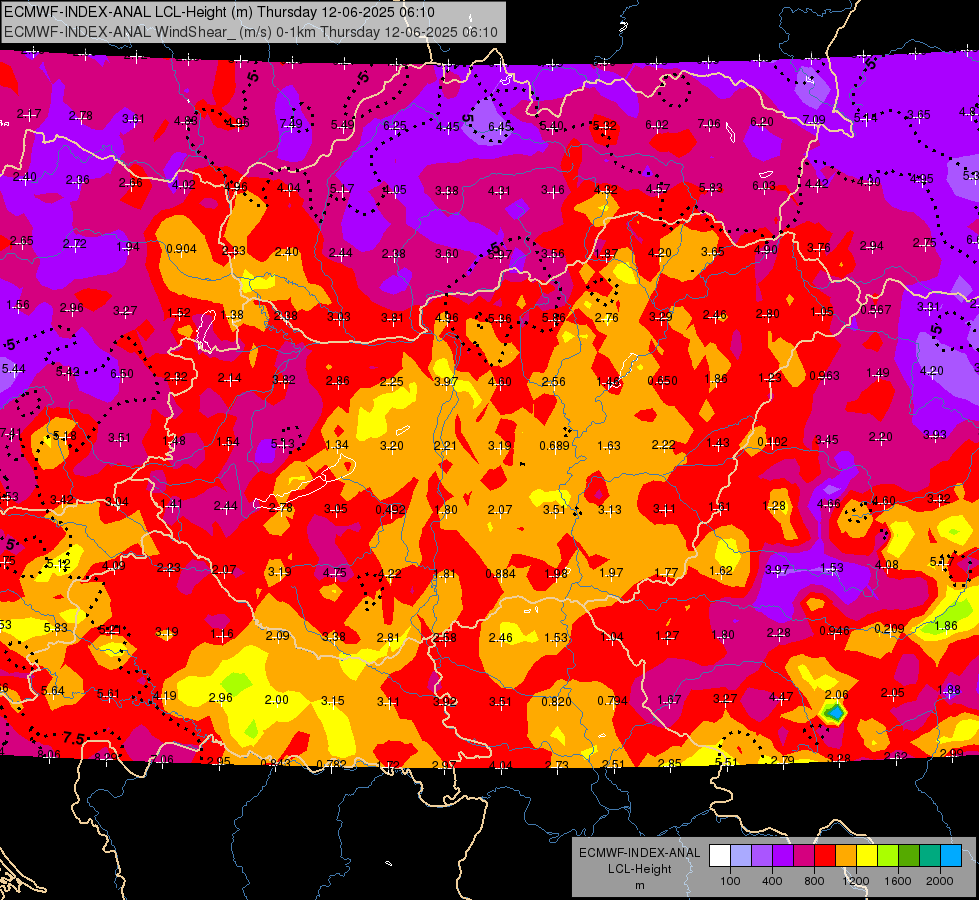Image resolution: width=979 pixels, height=900 pixels.
Task: Click the wind shear value 0.794
Action: pyautogui.click(x=612, y=700)
